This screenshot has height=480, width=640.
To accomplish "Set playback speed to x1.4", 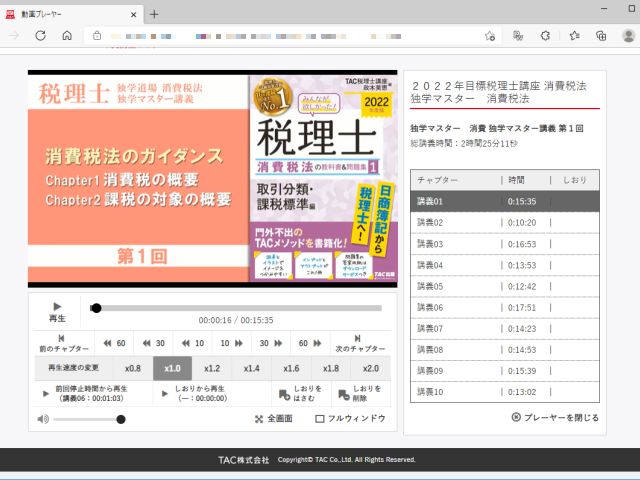I will click(251, 368).
